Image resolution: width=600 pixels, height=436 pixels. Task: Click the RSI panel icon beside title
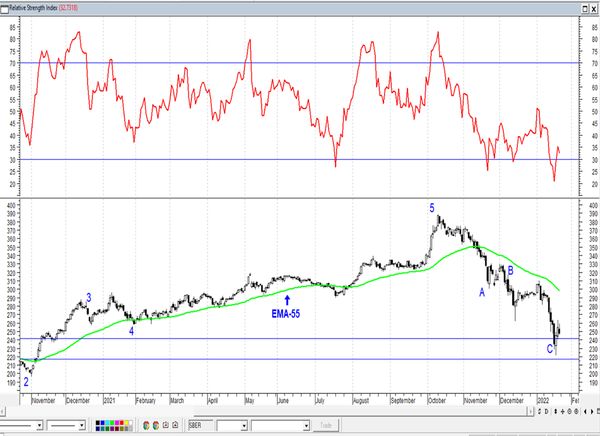5,8
